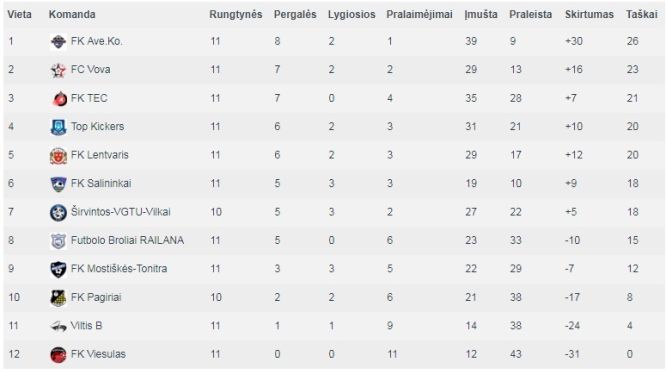Viewport: 666px width, 374px height.
Task: Click the Komanda column header
Action: [x=72, y=14]
